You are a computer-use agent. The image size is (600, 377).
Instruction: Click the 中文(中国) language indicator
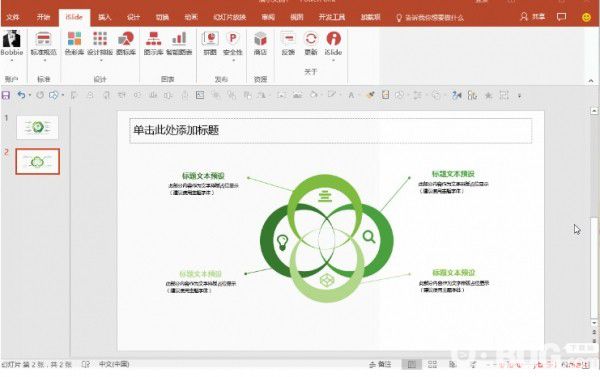click(x=114, y=364)
